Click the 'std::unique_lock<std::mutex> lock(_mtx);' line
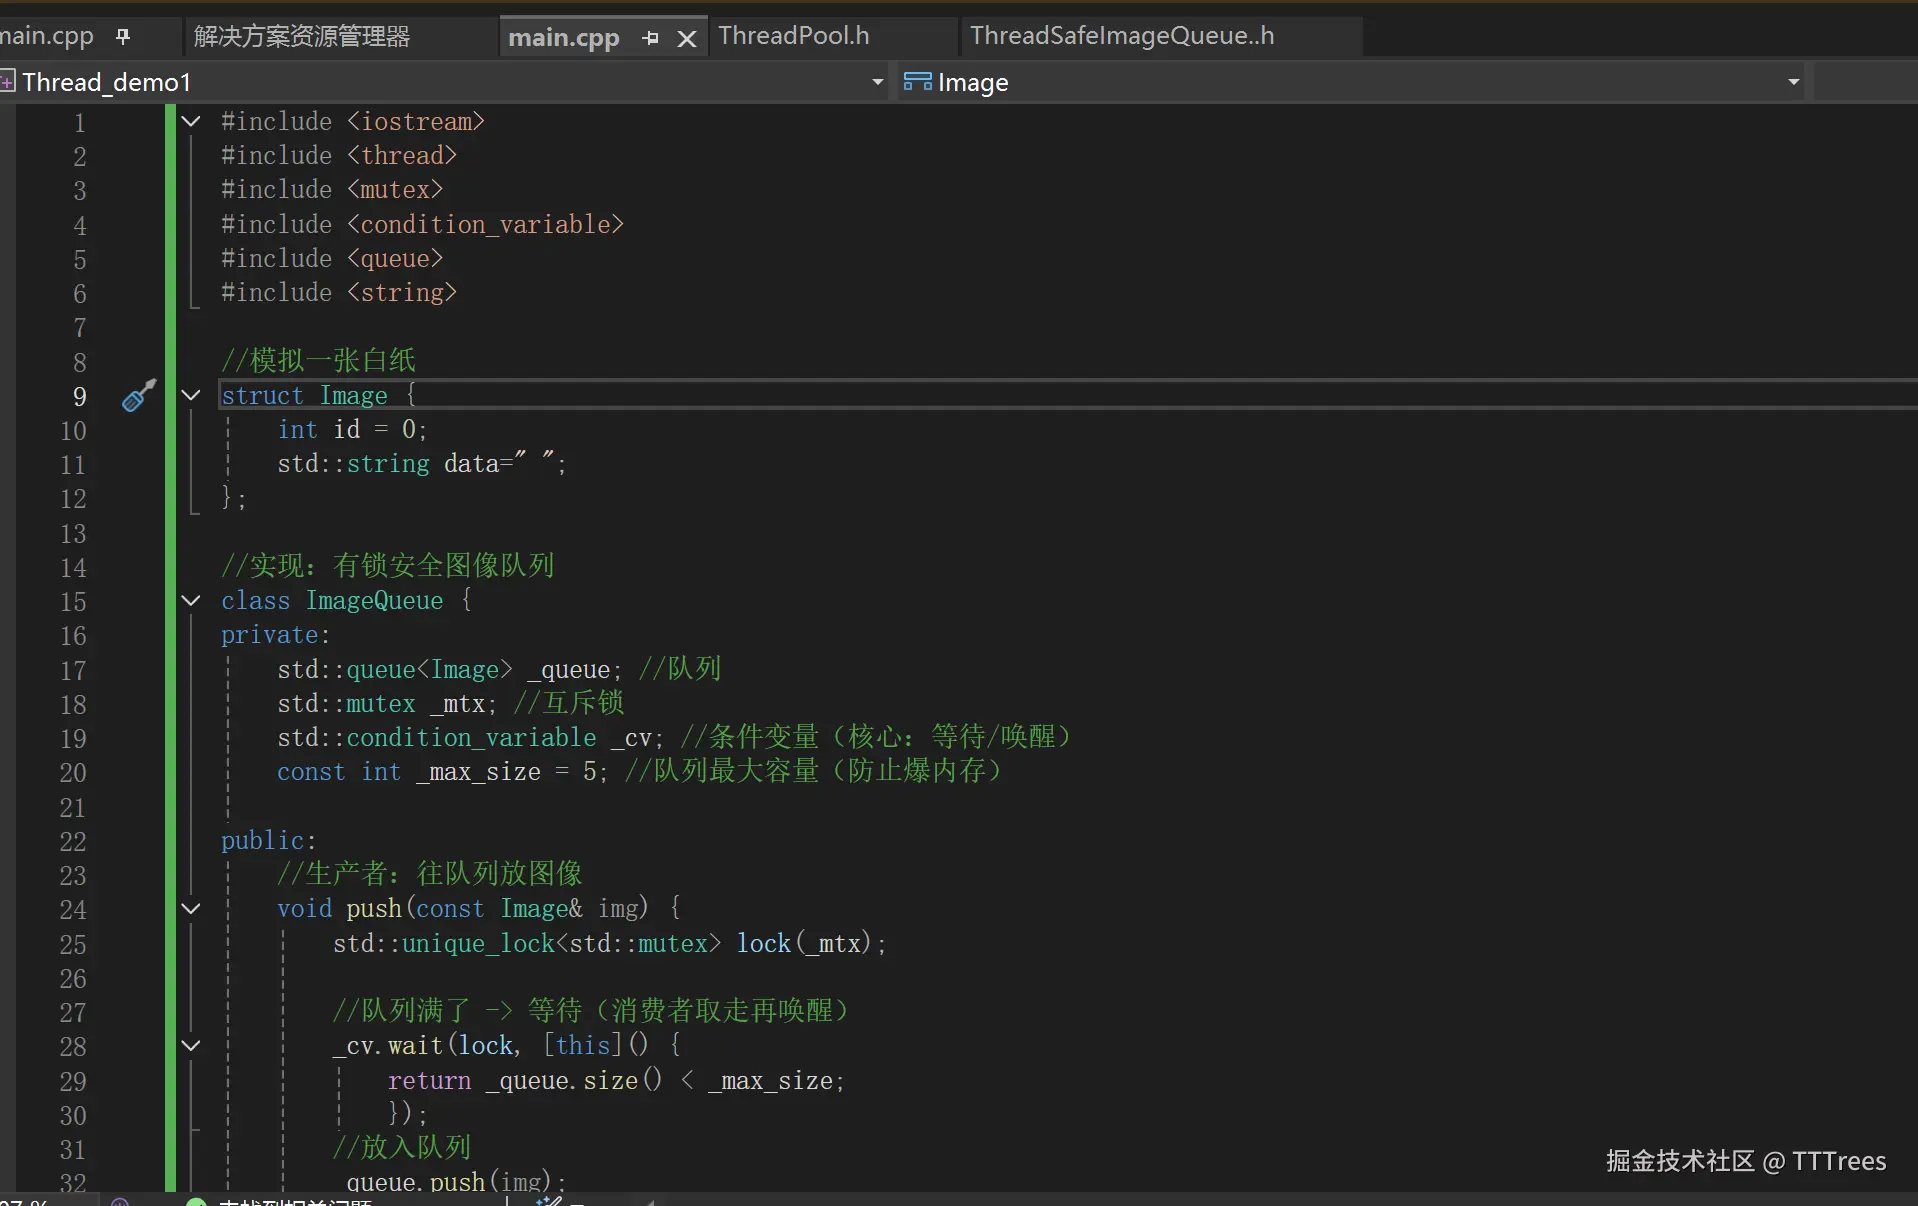 (x=610, y=944)
